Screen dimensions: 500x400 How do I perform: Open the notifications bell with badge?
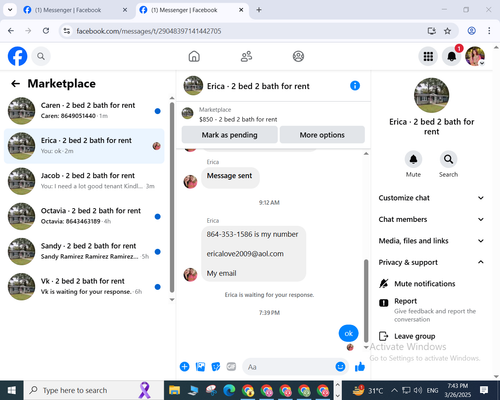pos(452,56)
